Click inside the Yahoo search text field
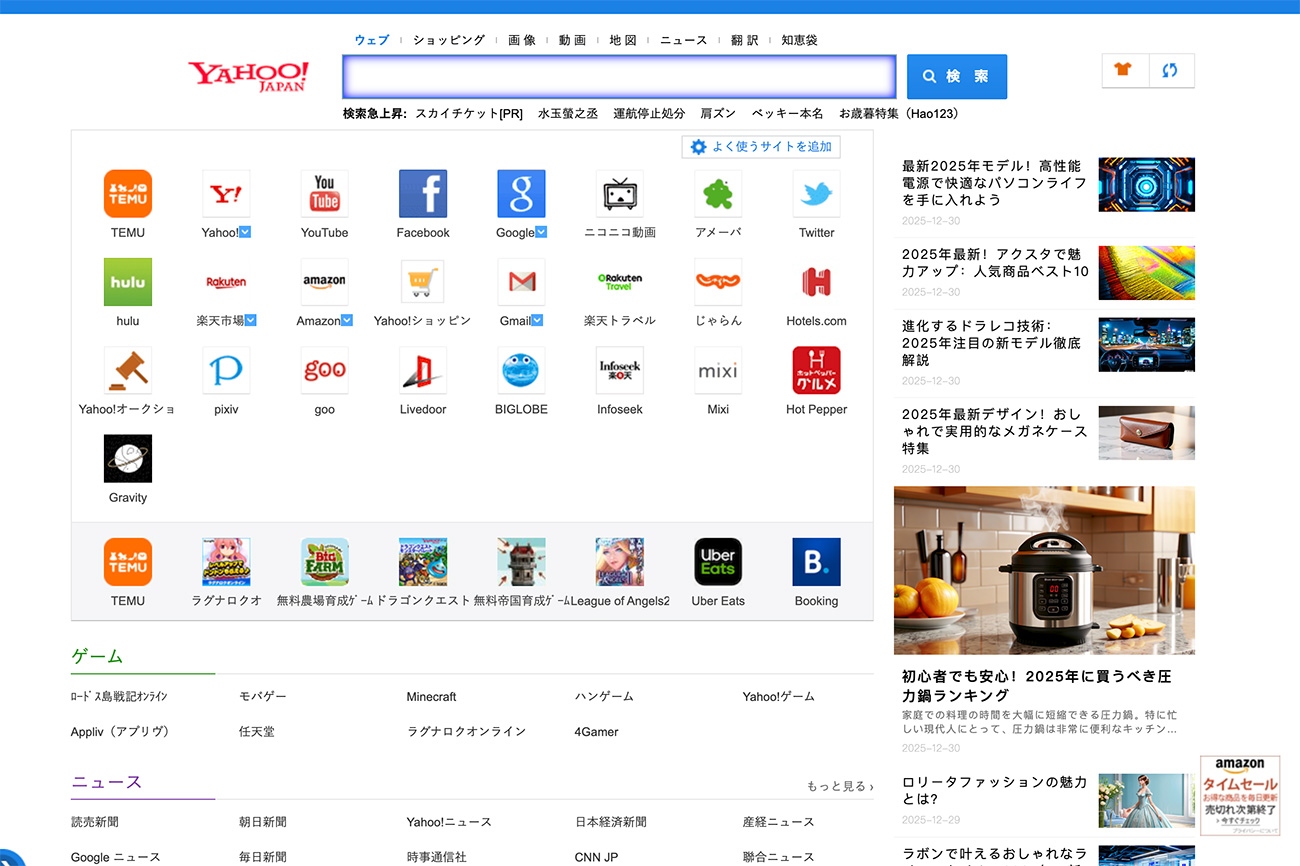 click(619, 76)
